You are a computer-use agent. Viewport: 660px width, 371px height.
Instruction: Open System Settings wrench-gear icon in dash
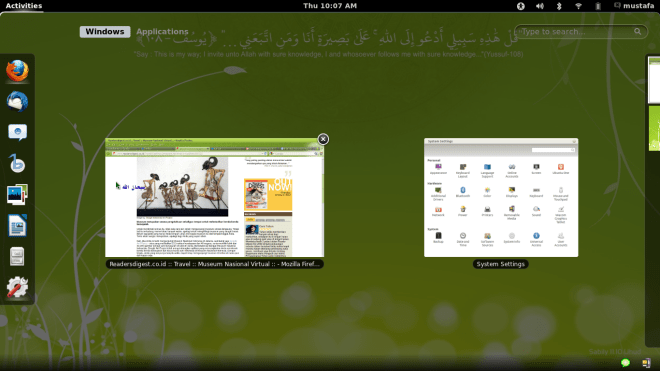tap(17, 287)
